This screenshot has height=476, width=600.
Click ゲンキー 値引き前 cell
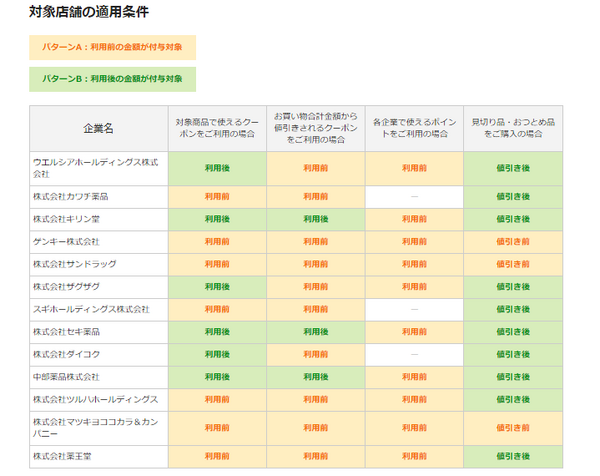click(513, 242)
